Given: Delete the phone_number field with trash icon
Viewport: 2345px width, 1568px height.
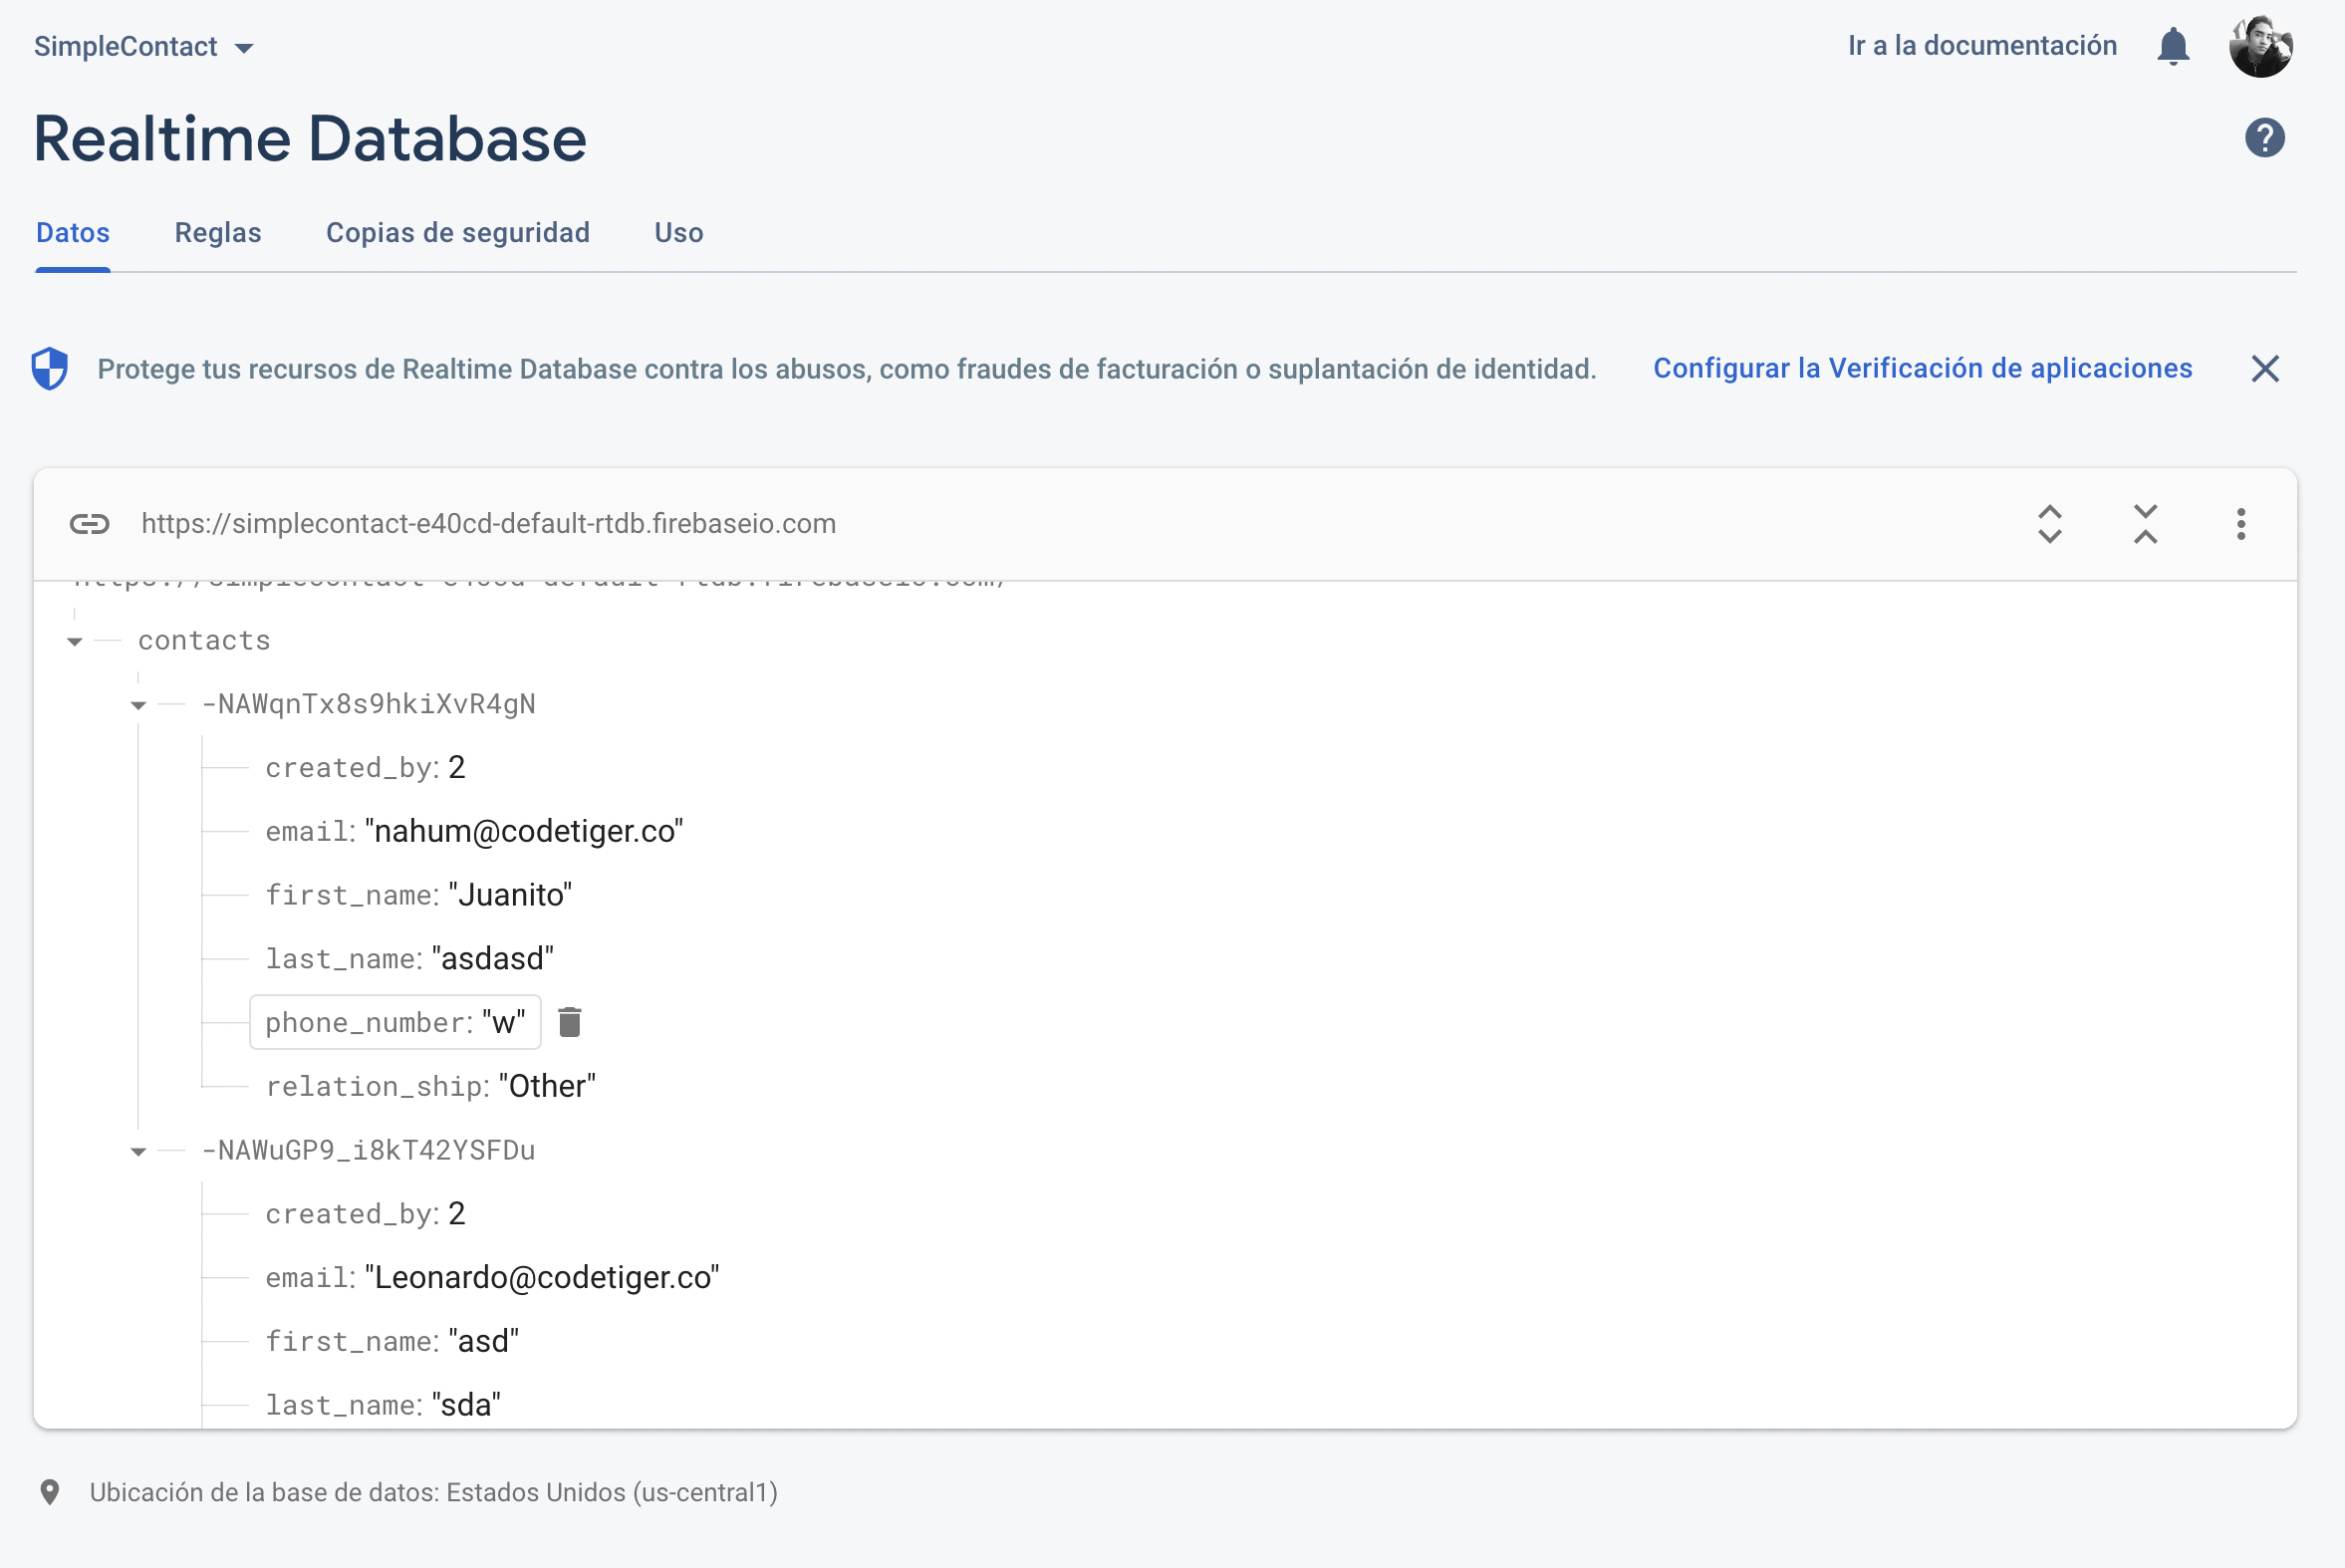Looking at the screenshot, I should tap(570, 1022).
